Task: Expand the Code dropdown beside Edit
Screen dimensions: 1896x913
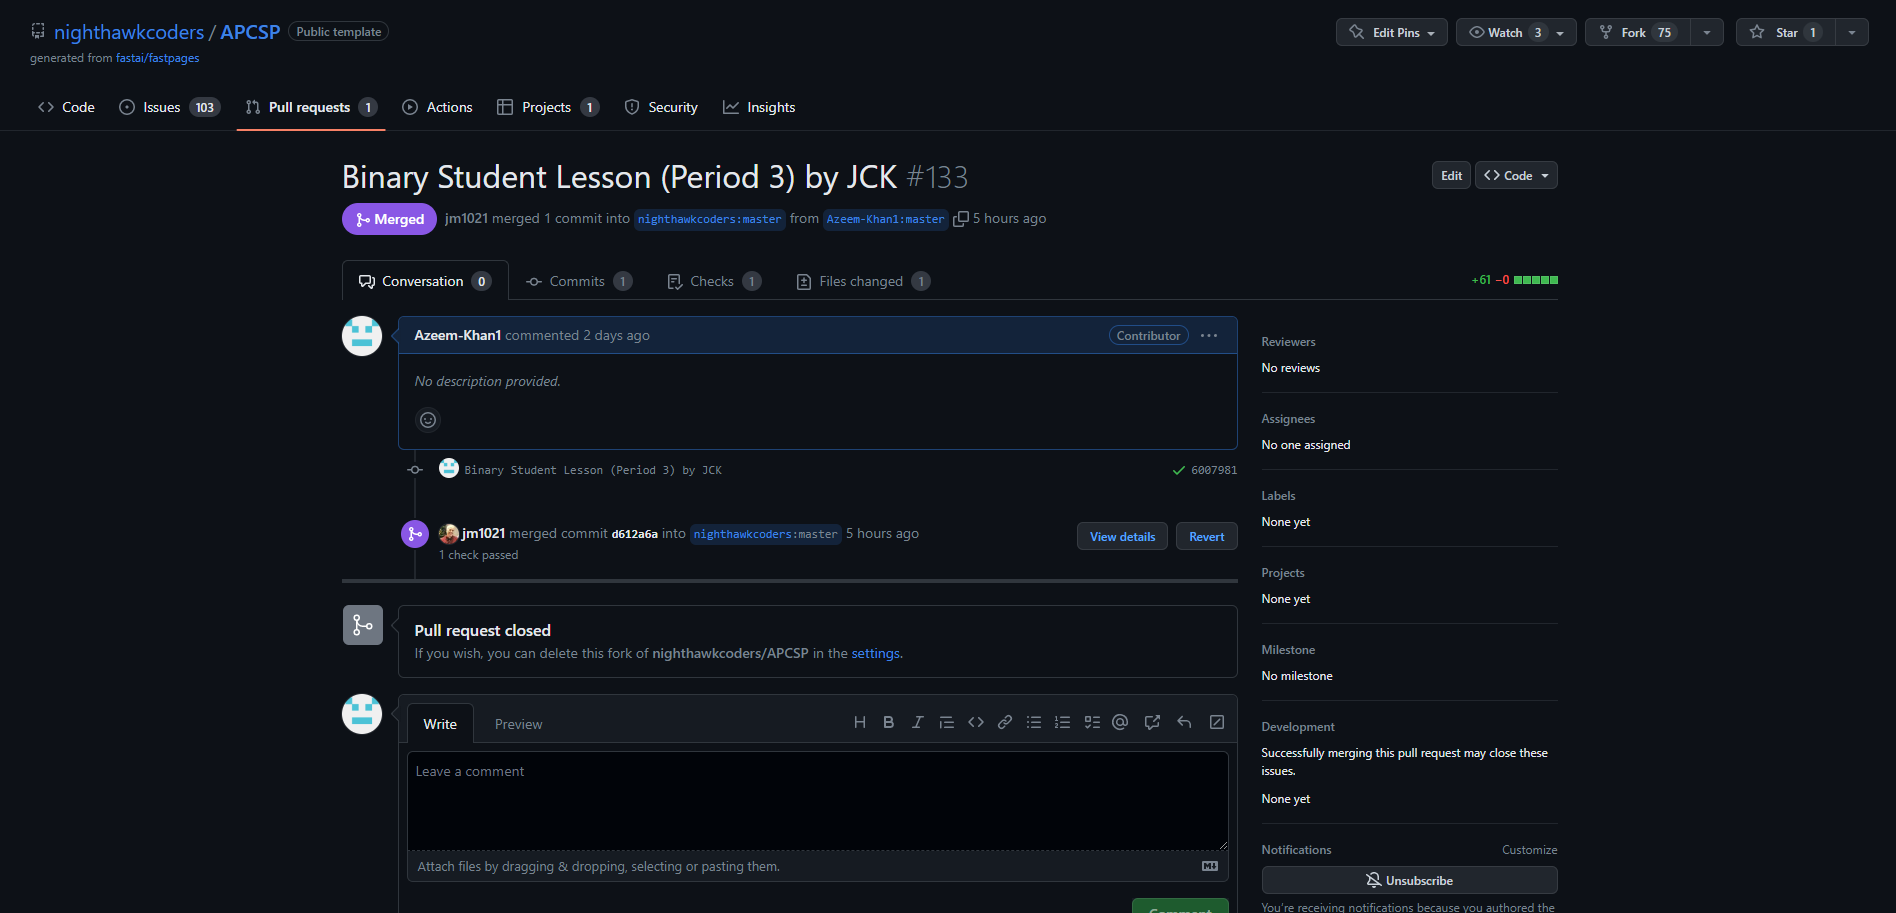Action: (1516, 175)
